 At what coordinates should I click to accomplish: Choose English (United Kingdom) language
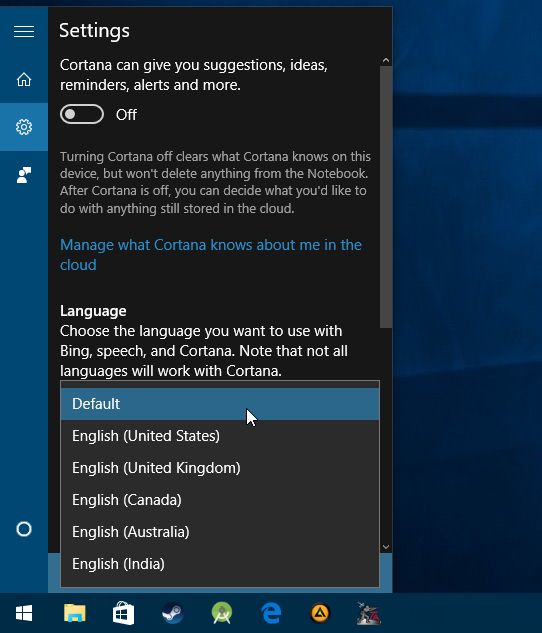pyautogui.click(x=220, y=468)
